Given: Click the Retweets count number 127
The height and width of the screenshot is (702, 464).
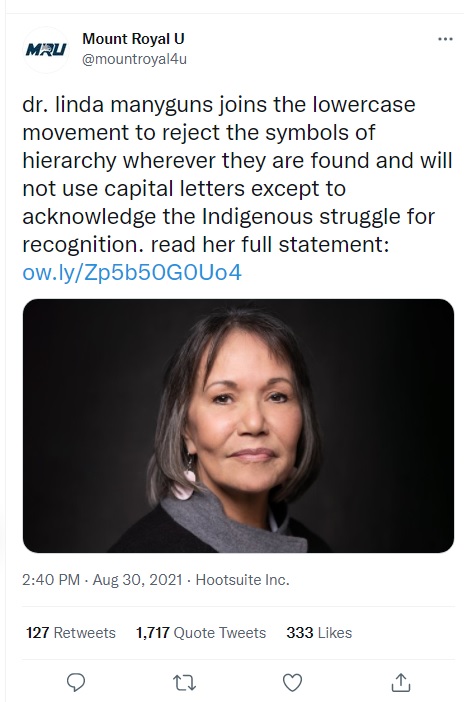Looking at the screenshot, I should [38, 633].
